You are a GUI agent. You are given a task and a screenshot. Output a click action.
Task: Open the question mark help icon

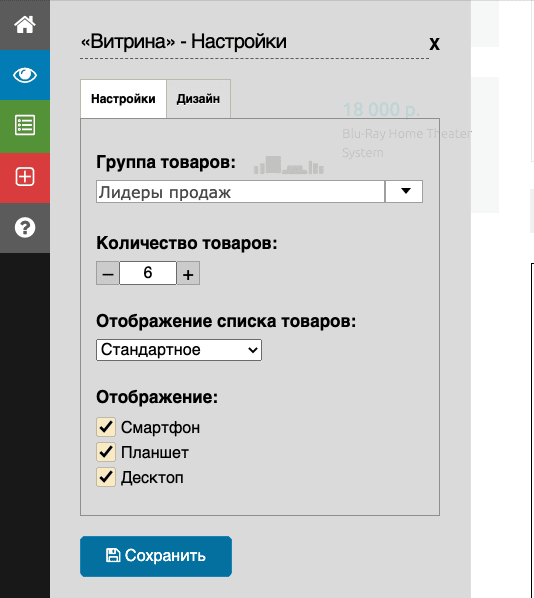click(x=25, y=228)
